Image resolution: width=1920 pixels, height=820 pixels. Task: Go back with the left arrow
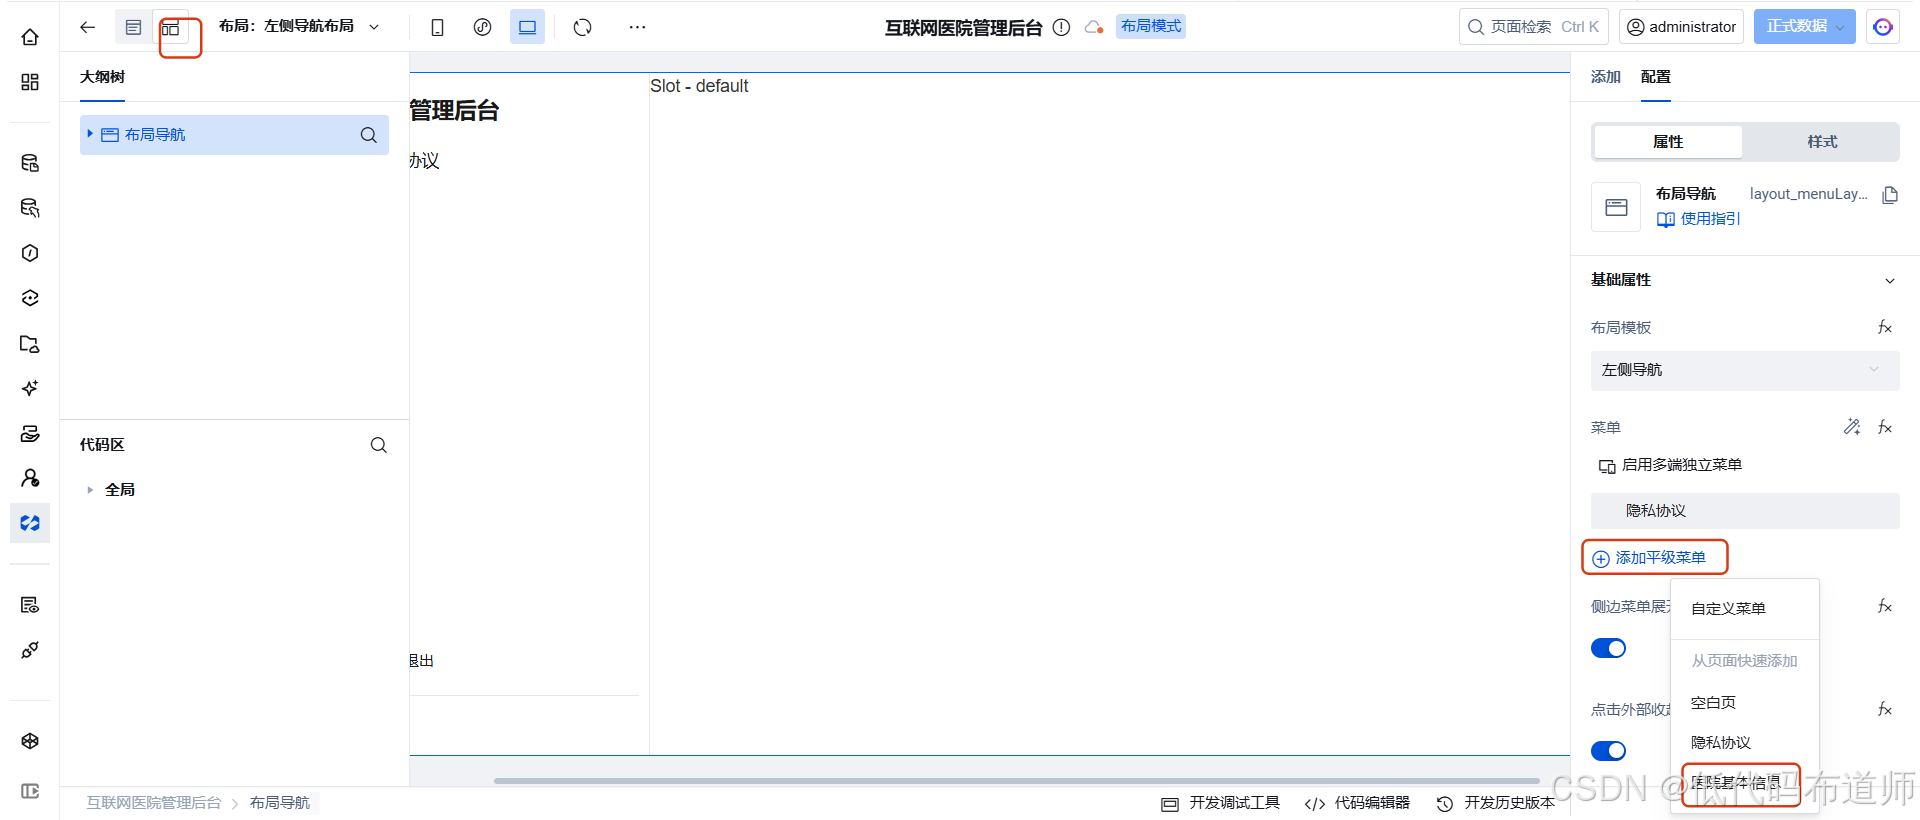pos(88,27)
